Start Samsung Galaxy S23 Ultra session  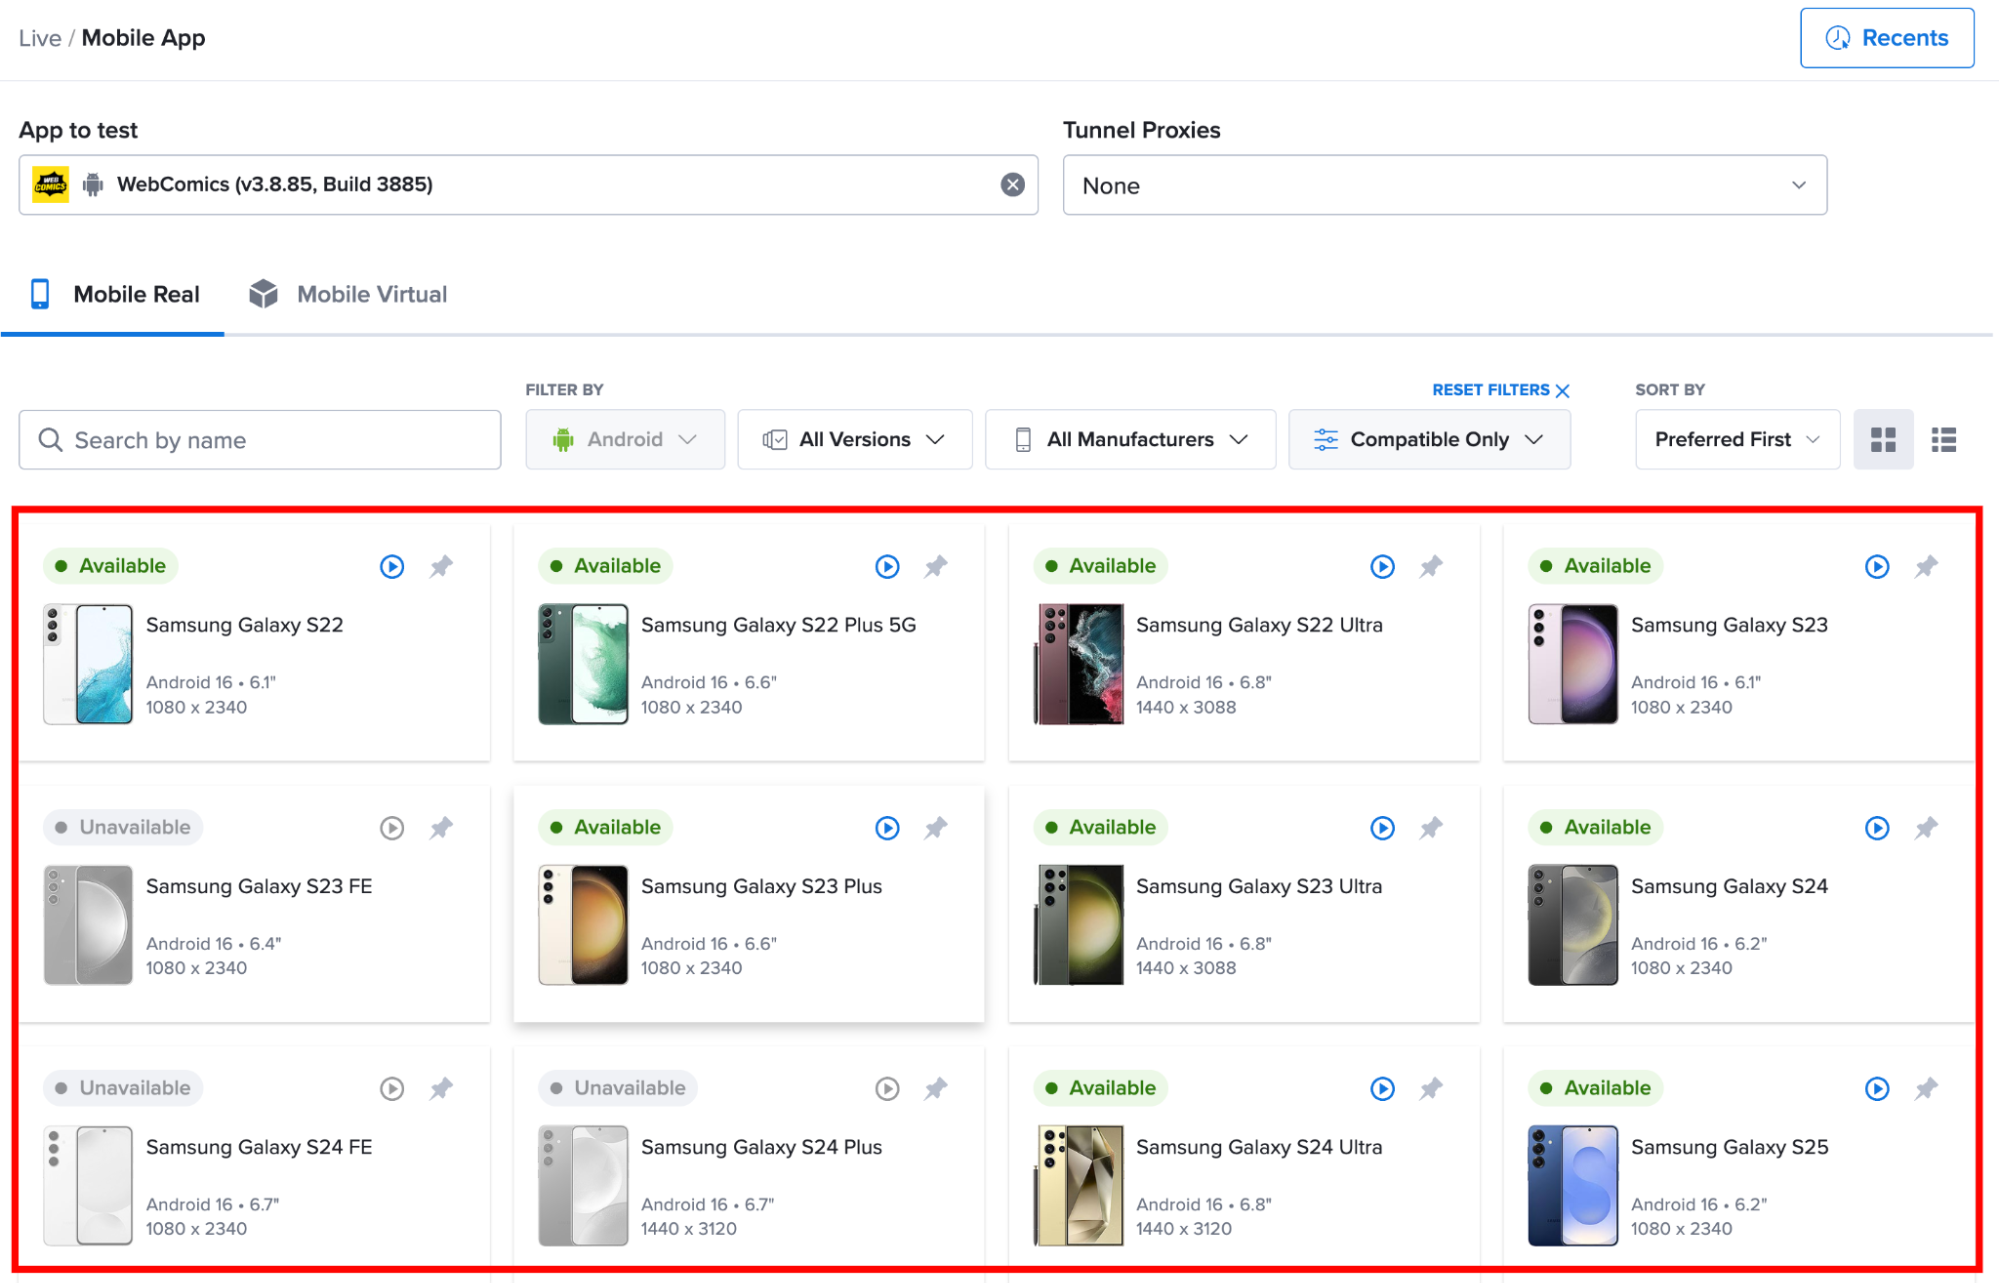tap(1382, 828)
